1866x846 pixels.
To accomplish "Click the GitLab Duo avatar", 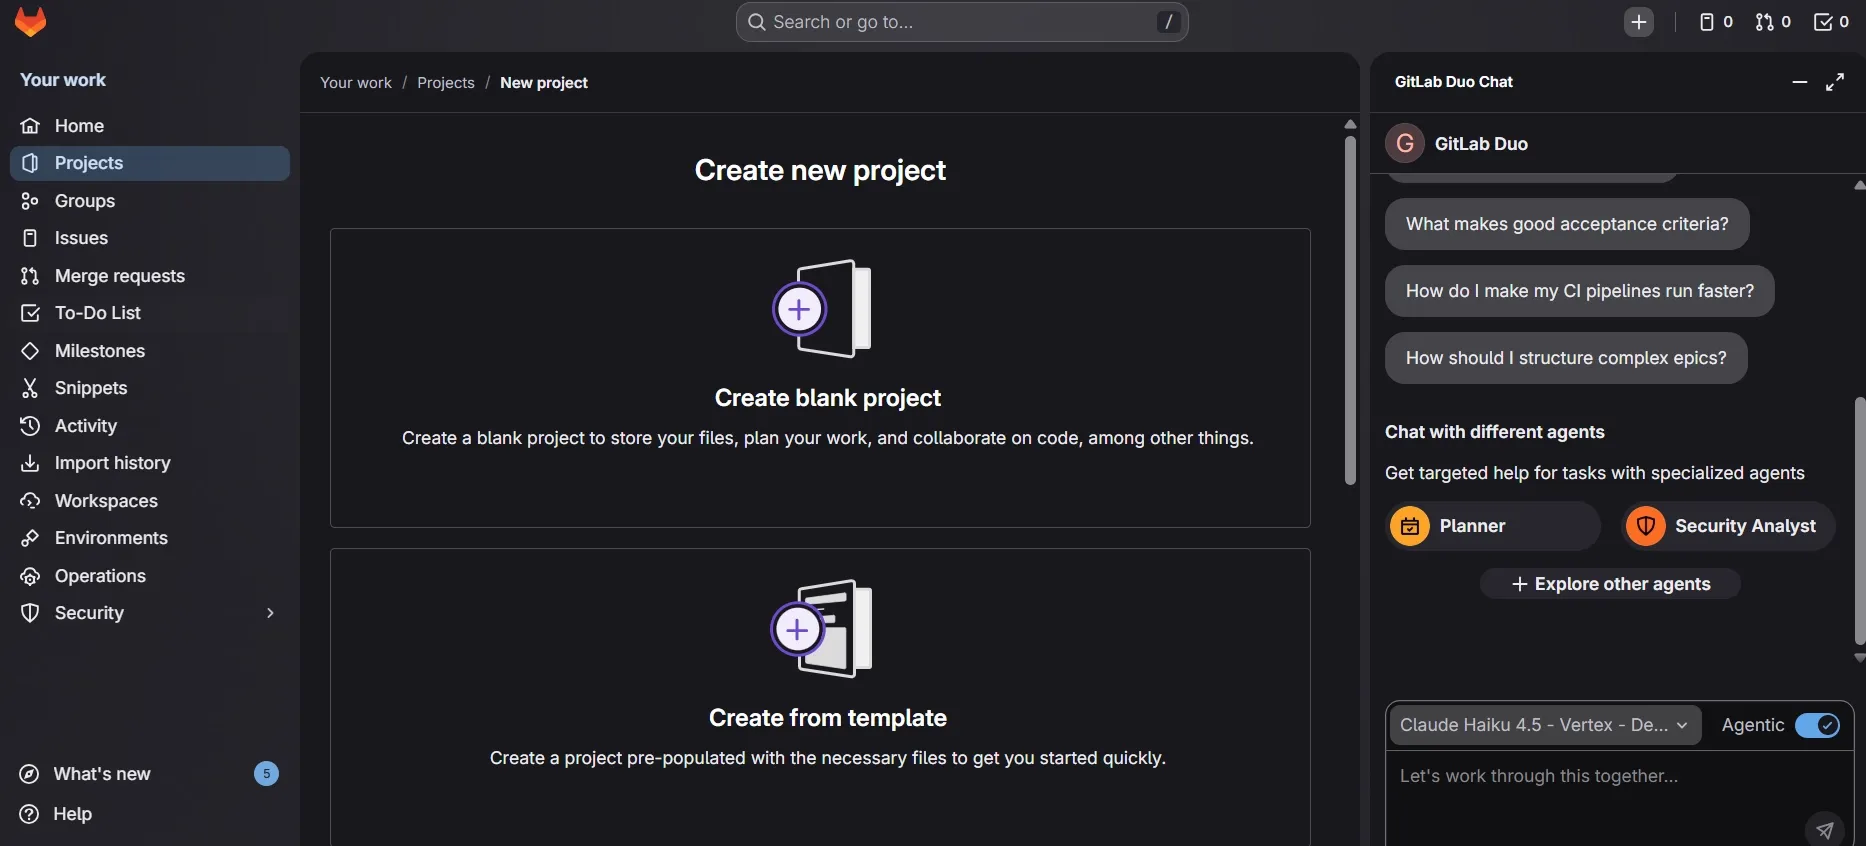I will pos(1405,143).
